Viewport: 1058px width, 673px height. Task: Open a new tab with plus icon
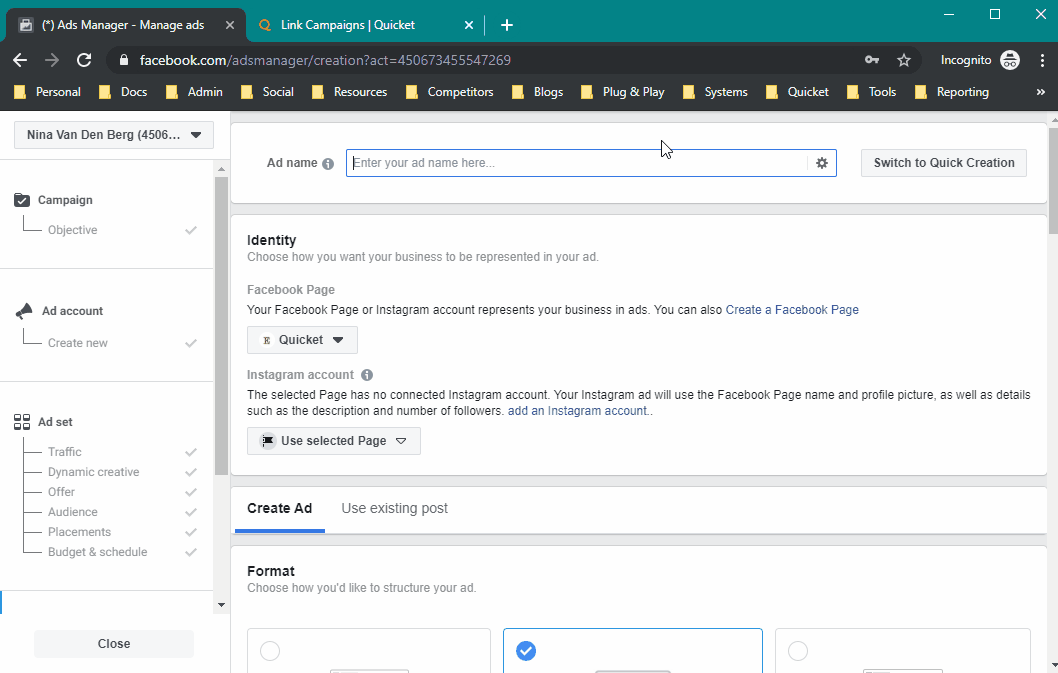[x=507, y=25]
